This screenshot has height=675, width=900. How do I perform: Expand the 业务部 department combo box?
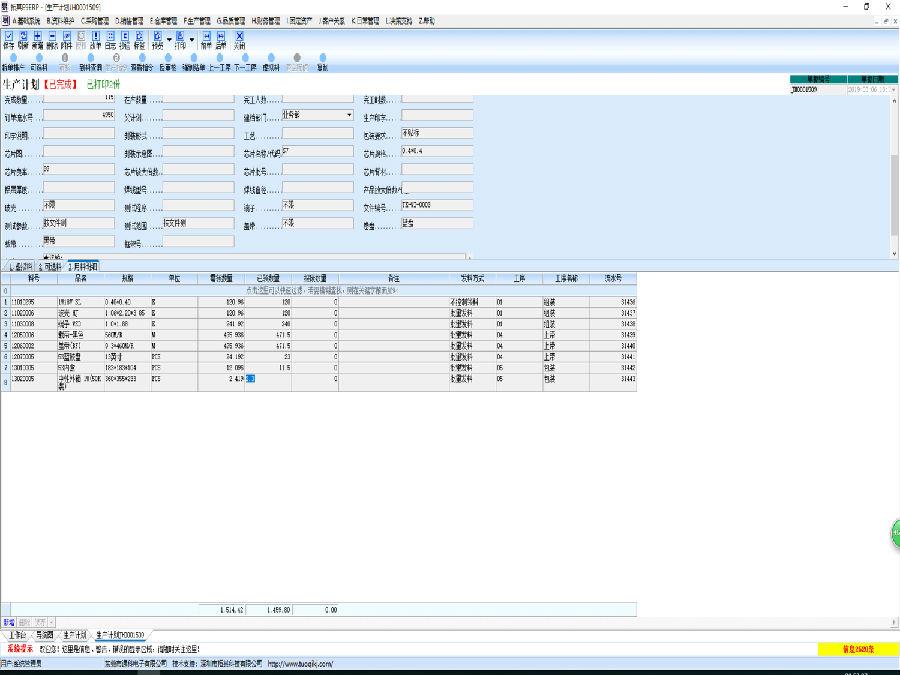(x=349, y=115)
